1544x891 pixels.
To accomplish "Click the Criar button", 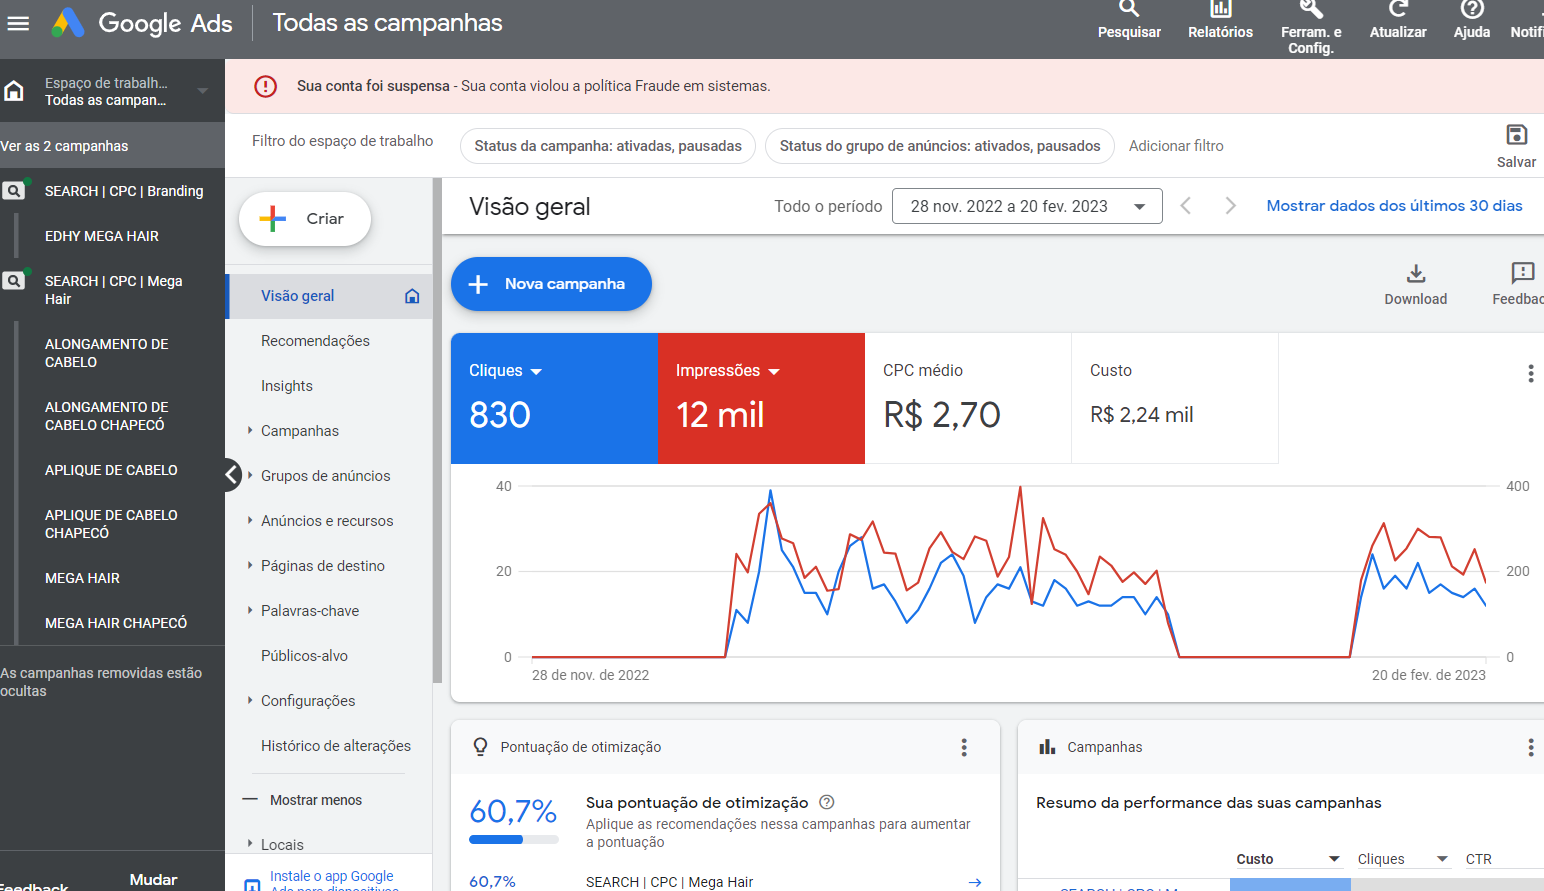I will [x=305, y=219].
